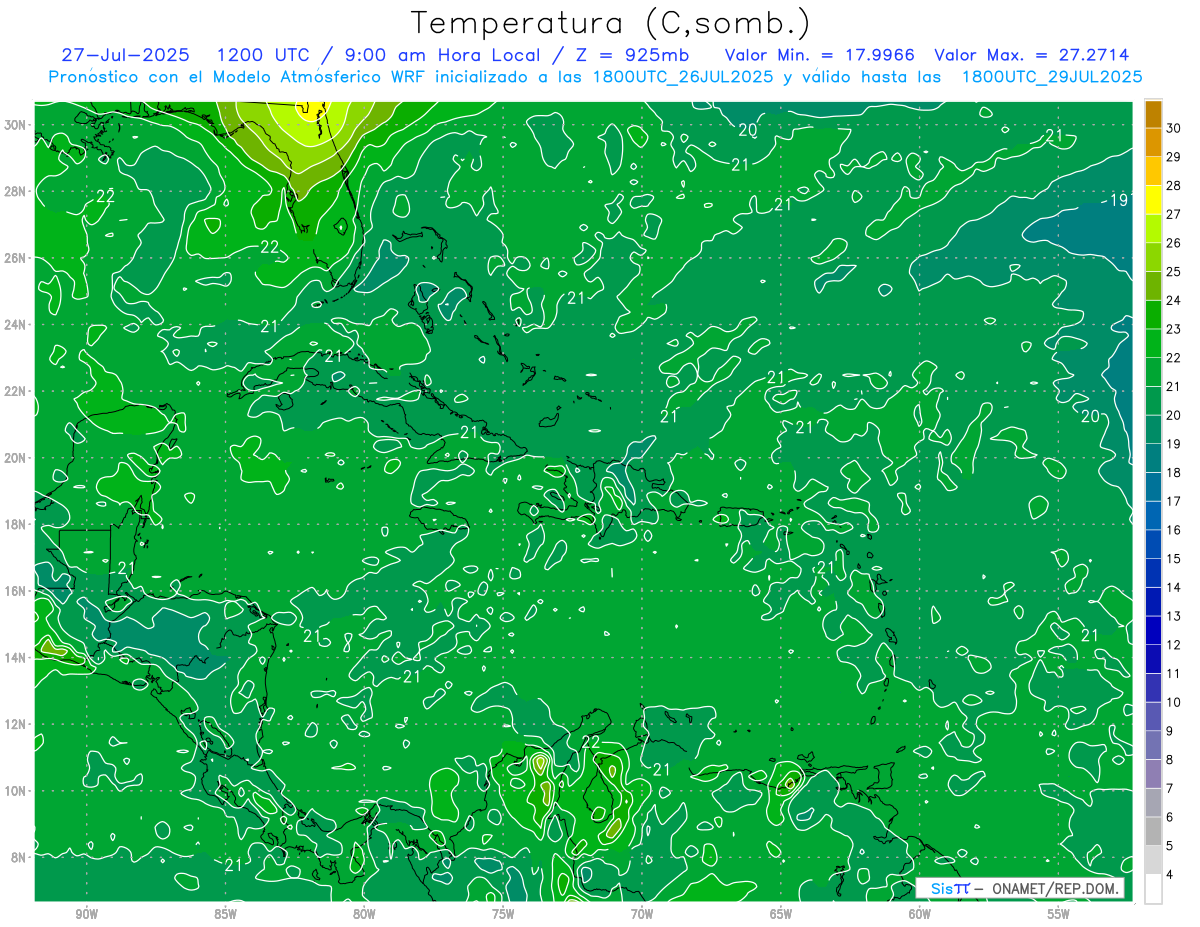Click the legend value label 11
Image resolution: width=1200 pixels, height=927 pixels.
pyautogui.click(x=1174, y=673)
